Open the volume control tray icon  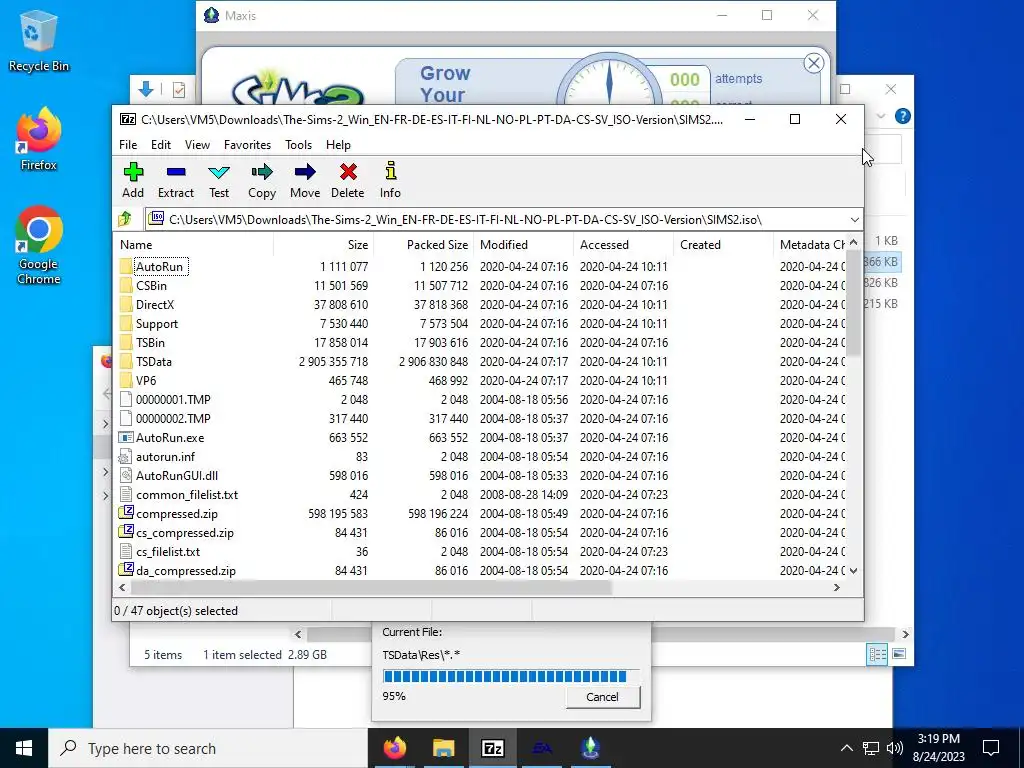click(895, 748)
